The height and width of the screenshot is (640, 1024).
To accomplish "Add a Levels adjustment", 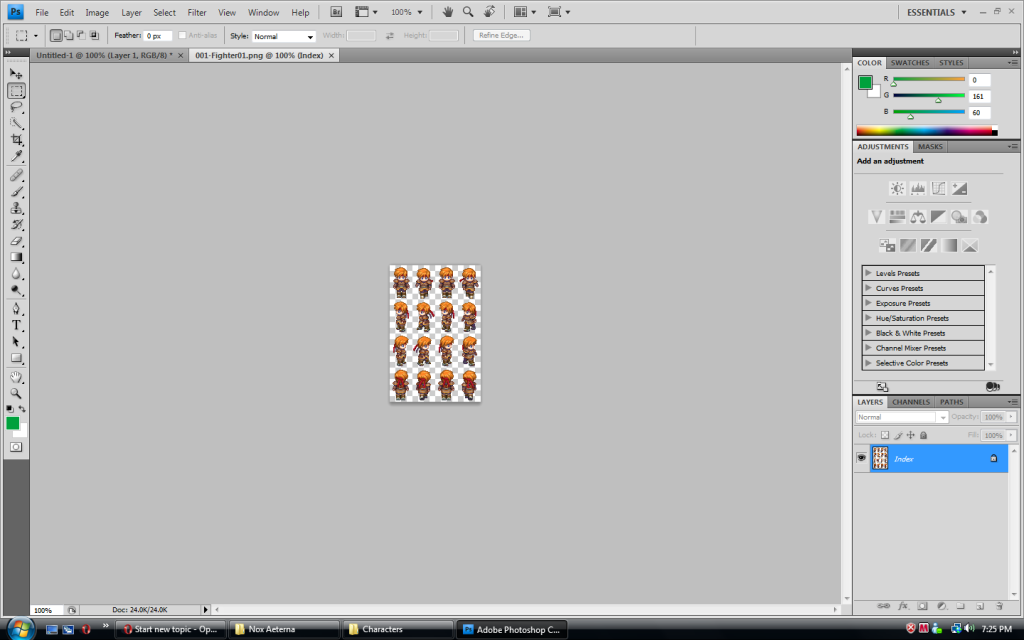I will (918, 189).
